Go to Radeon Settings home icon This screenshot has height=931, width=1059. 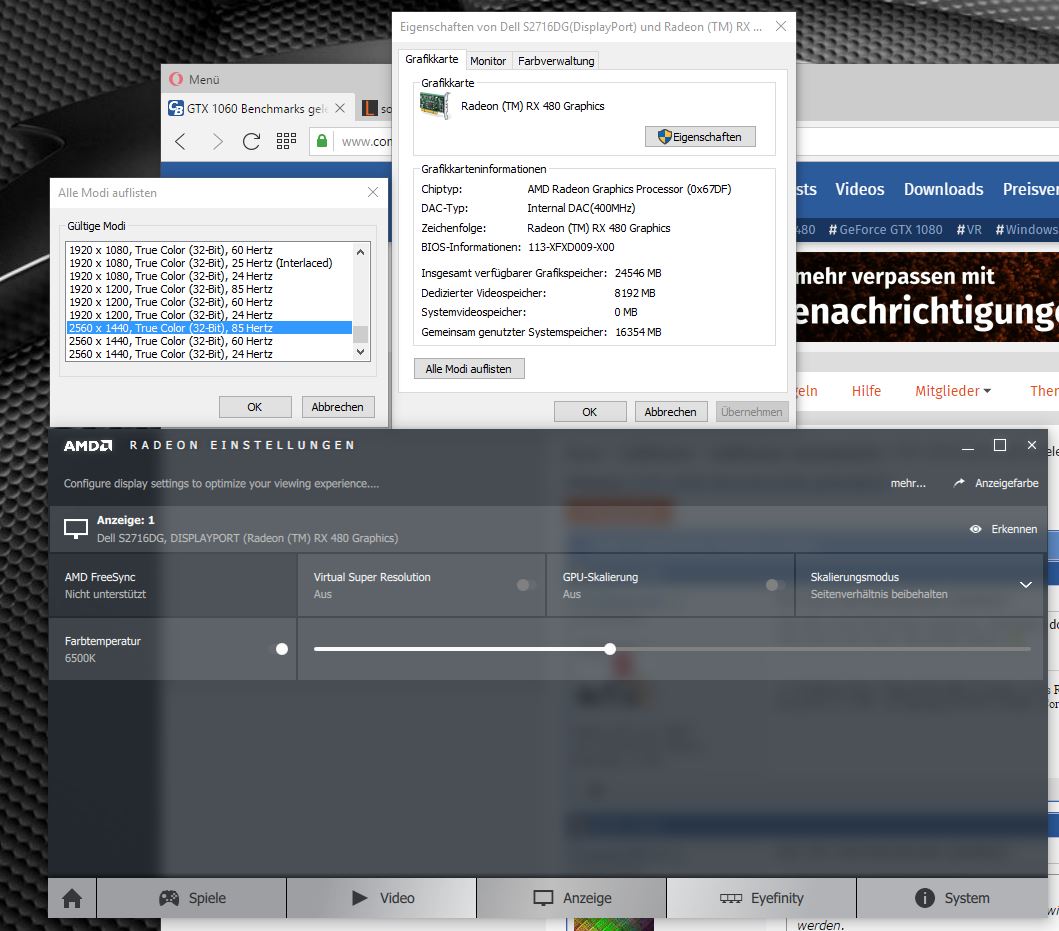tap(72, 898)
